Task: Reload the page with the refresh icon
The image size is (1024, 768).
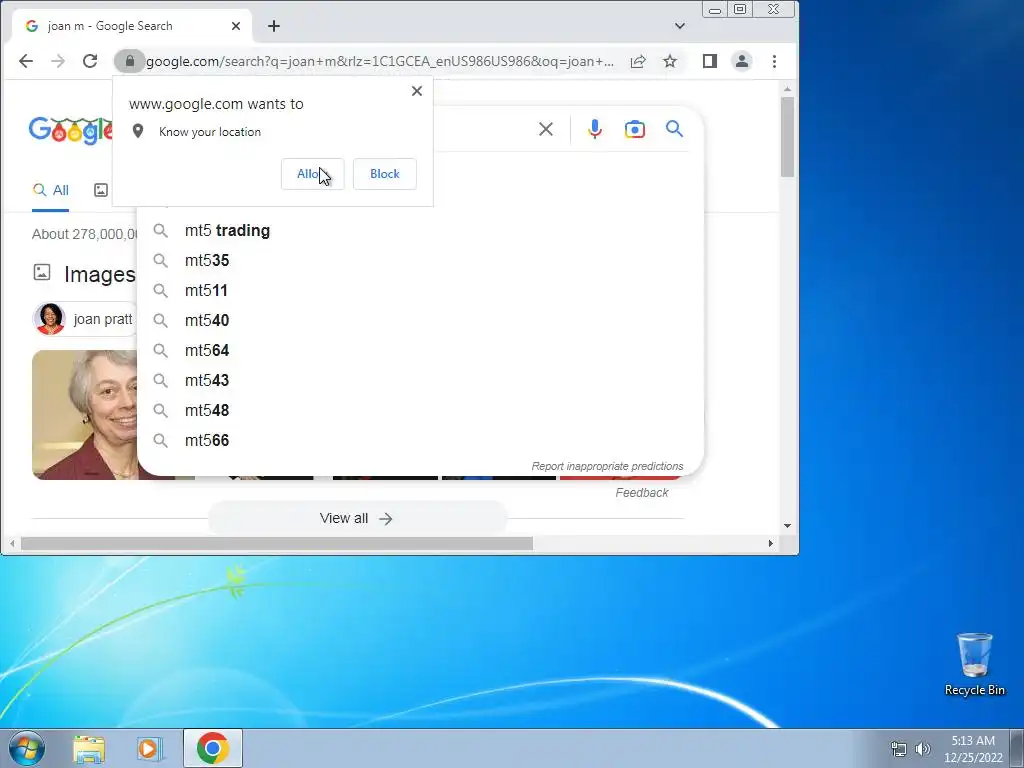Action: tap(90, 61)
